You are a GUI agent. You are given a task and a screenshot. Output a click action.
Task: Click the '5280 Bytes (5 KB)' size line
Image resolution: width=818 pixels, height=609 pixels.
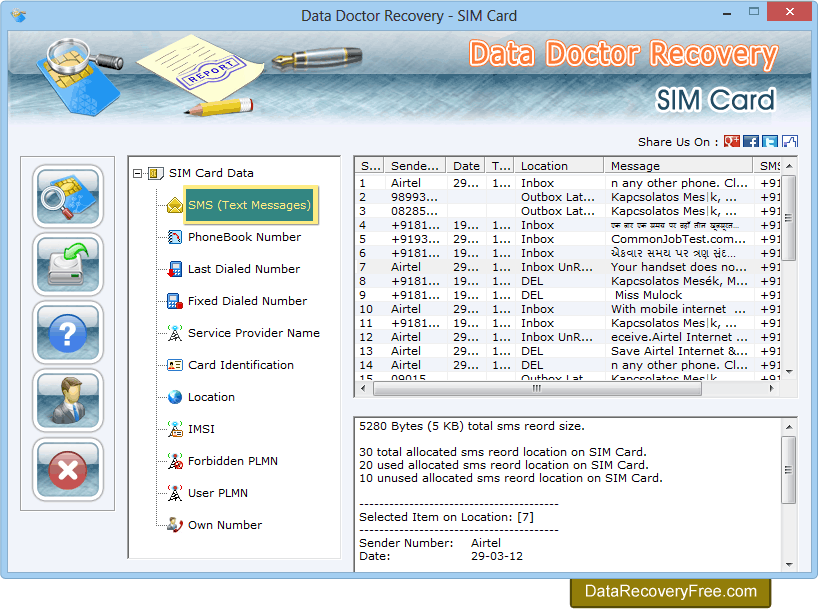pyautogui.click(x=472, y=426)
